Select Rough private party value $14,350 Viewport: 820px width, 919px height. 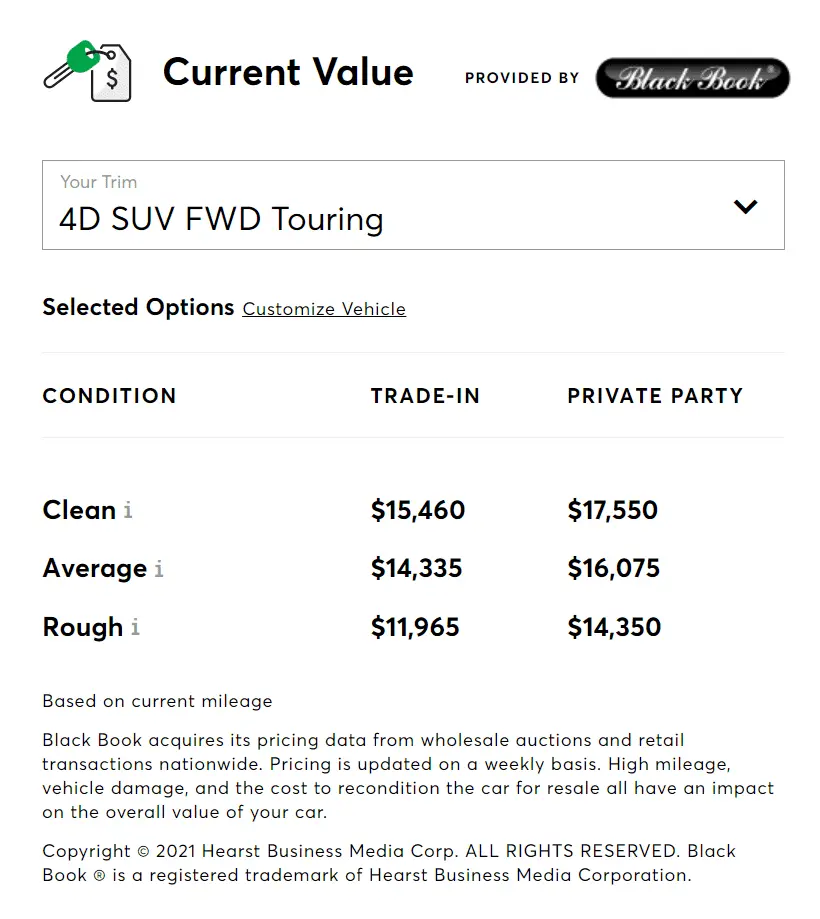[614, 628]
